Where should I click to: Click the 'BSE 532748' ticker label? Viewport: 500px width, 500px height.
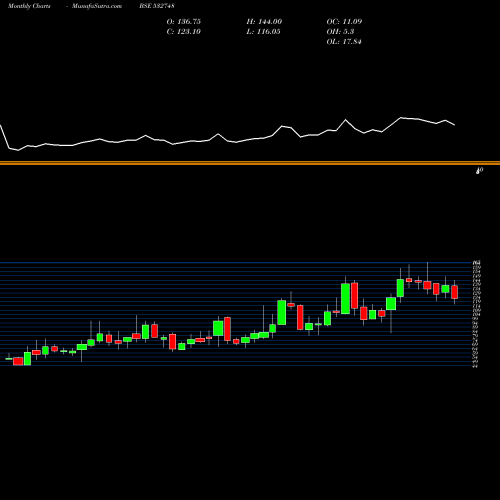click(x=157, y=6)
